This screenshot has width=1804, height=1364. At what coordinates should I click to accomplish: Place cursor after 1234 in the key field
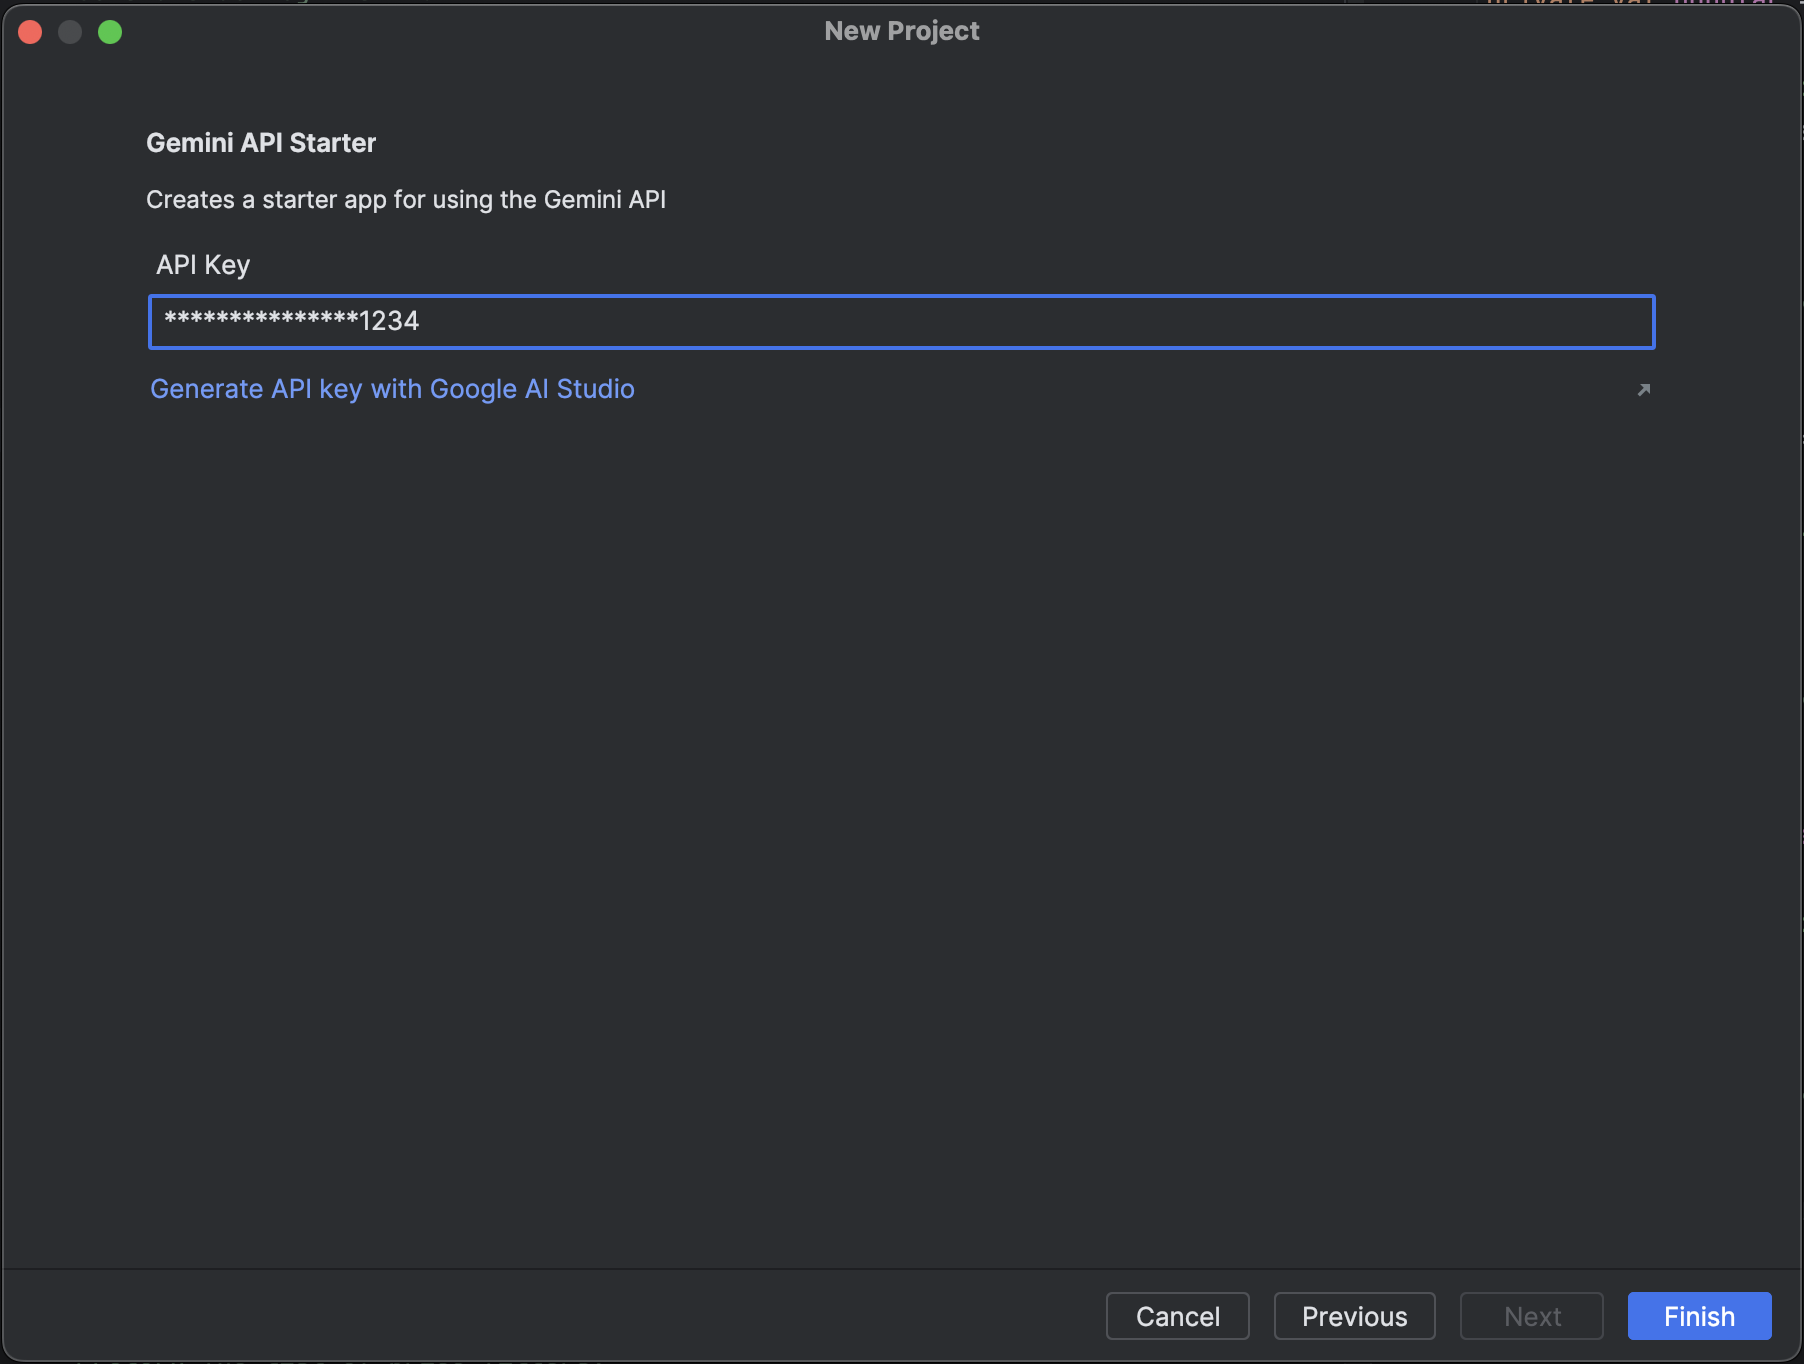[421, 322]
